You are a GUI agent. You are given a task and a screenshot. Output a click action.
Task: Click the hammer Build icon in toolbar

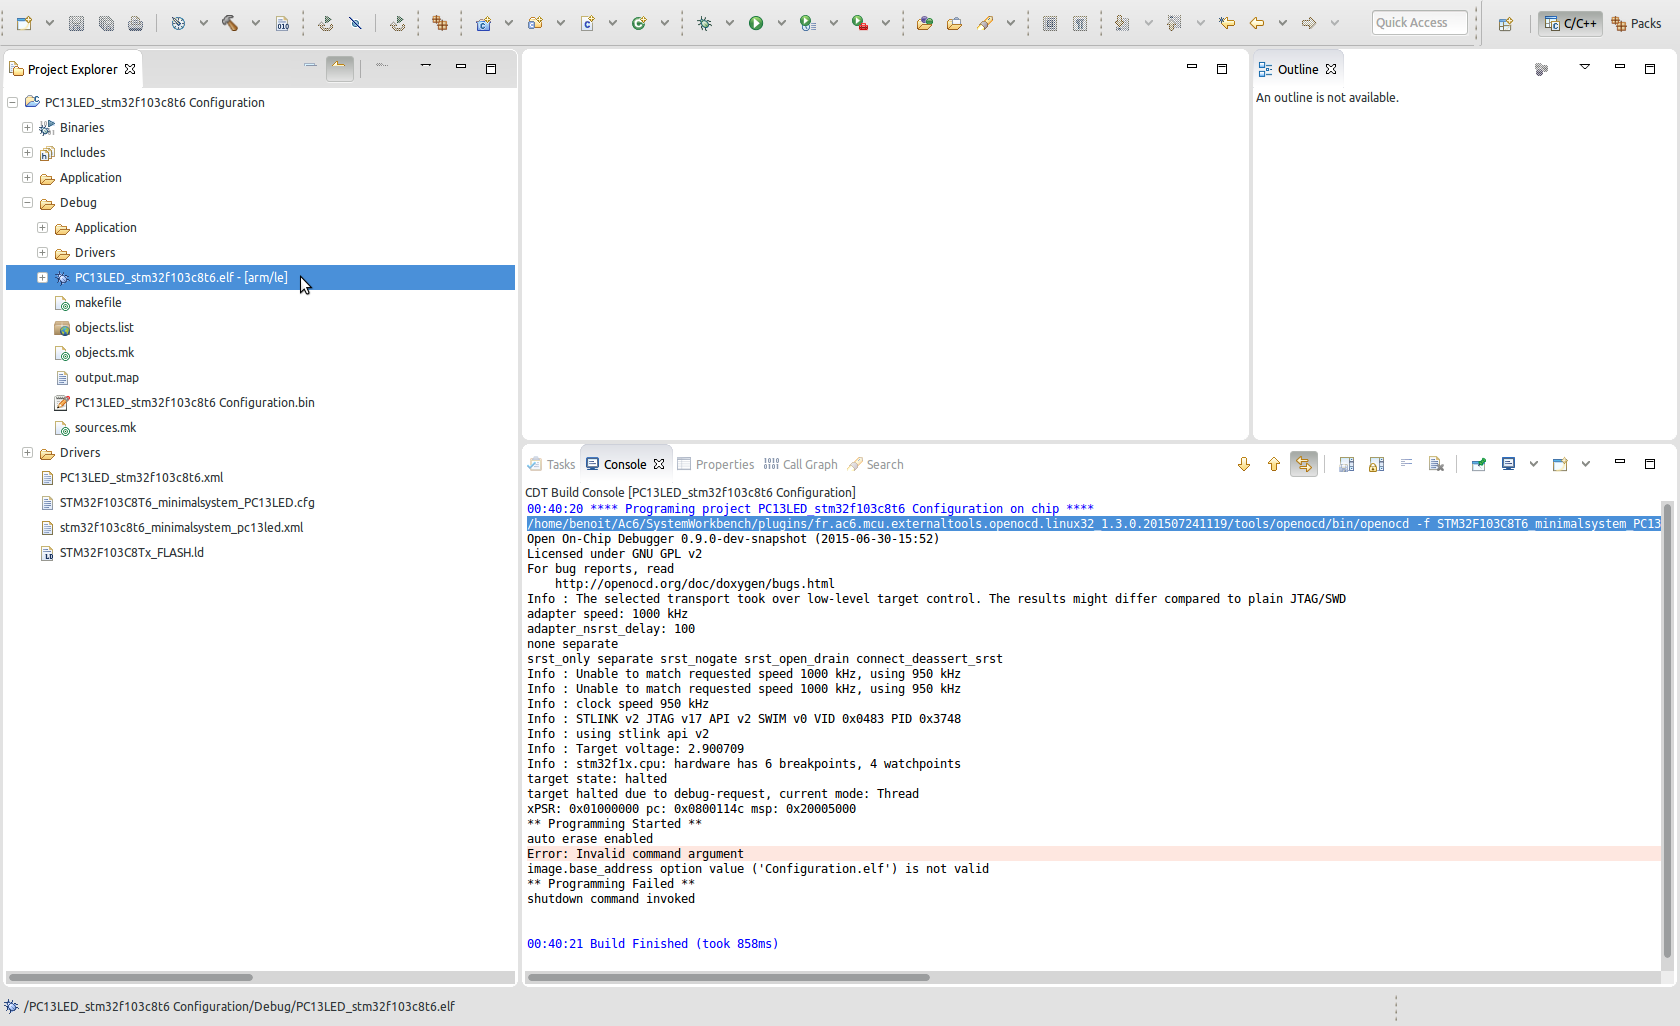click(x=229, y=23)
